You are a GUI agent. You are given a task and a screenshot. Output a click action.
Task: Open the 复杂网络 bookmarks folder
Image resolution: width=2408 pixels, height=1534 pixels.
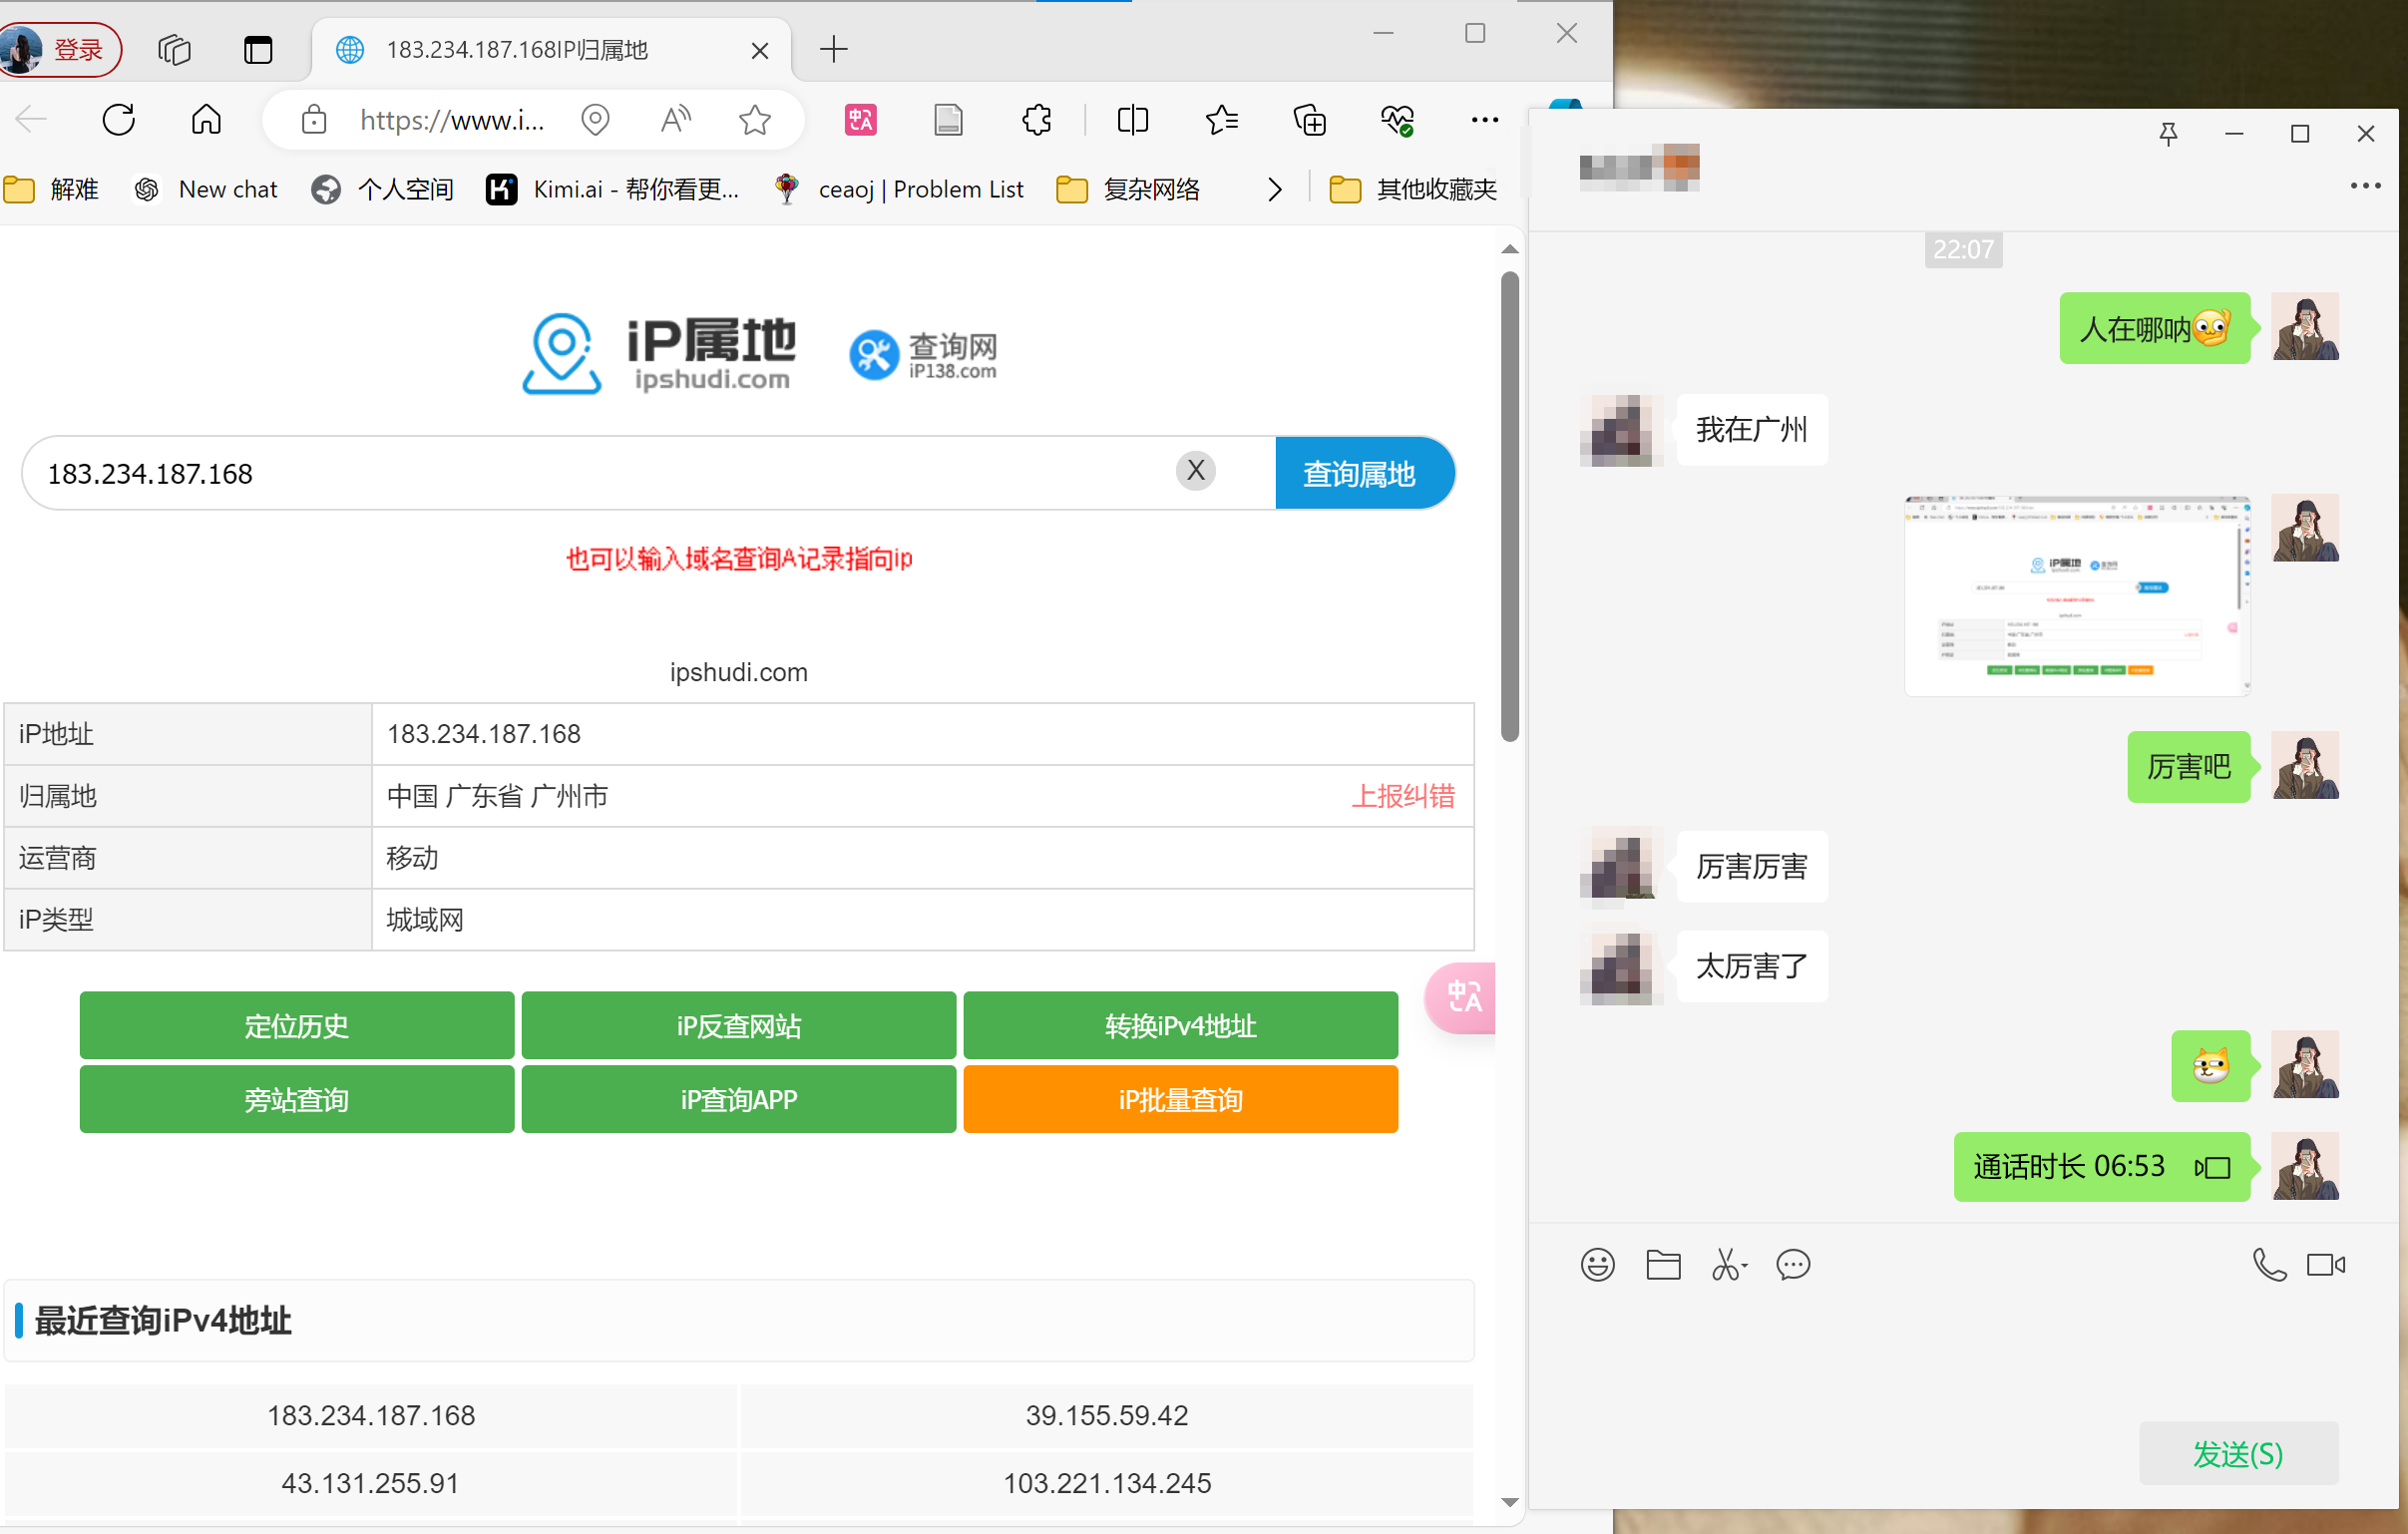point(1129,189)
